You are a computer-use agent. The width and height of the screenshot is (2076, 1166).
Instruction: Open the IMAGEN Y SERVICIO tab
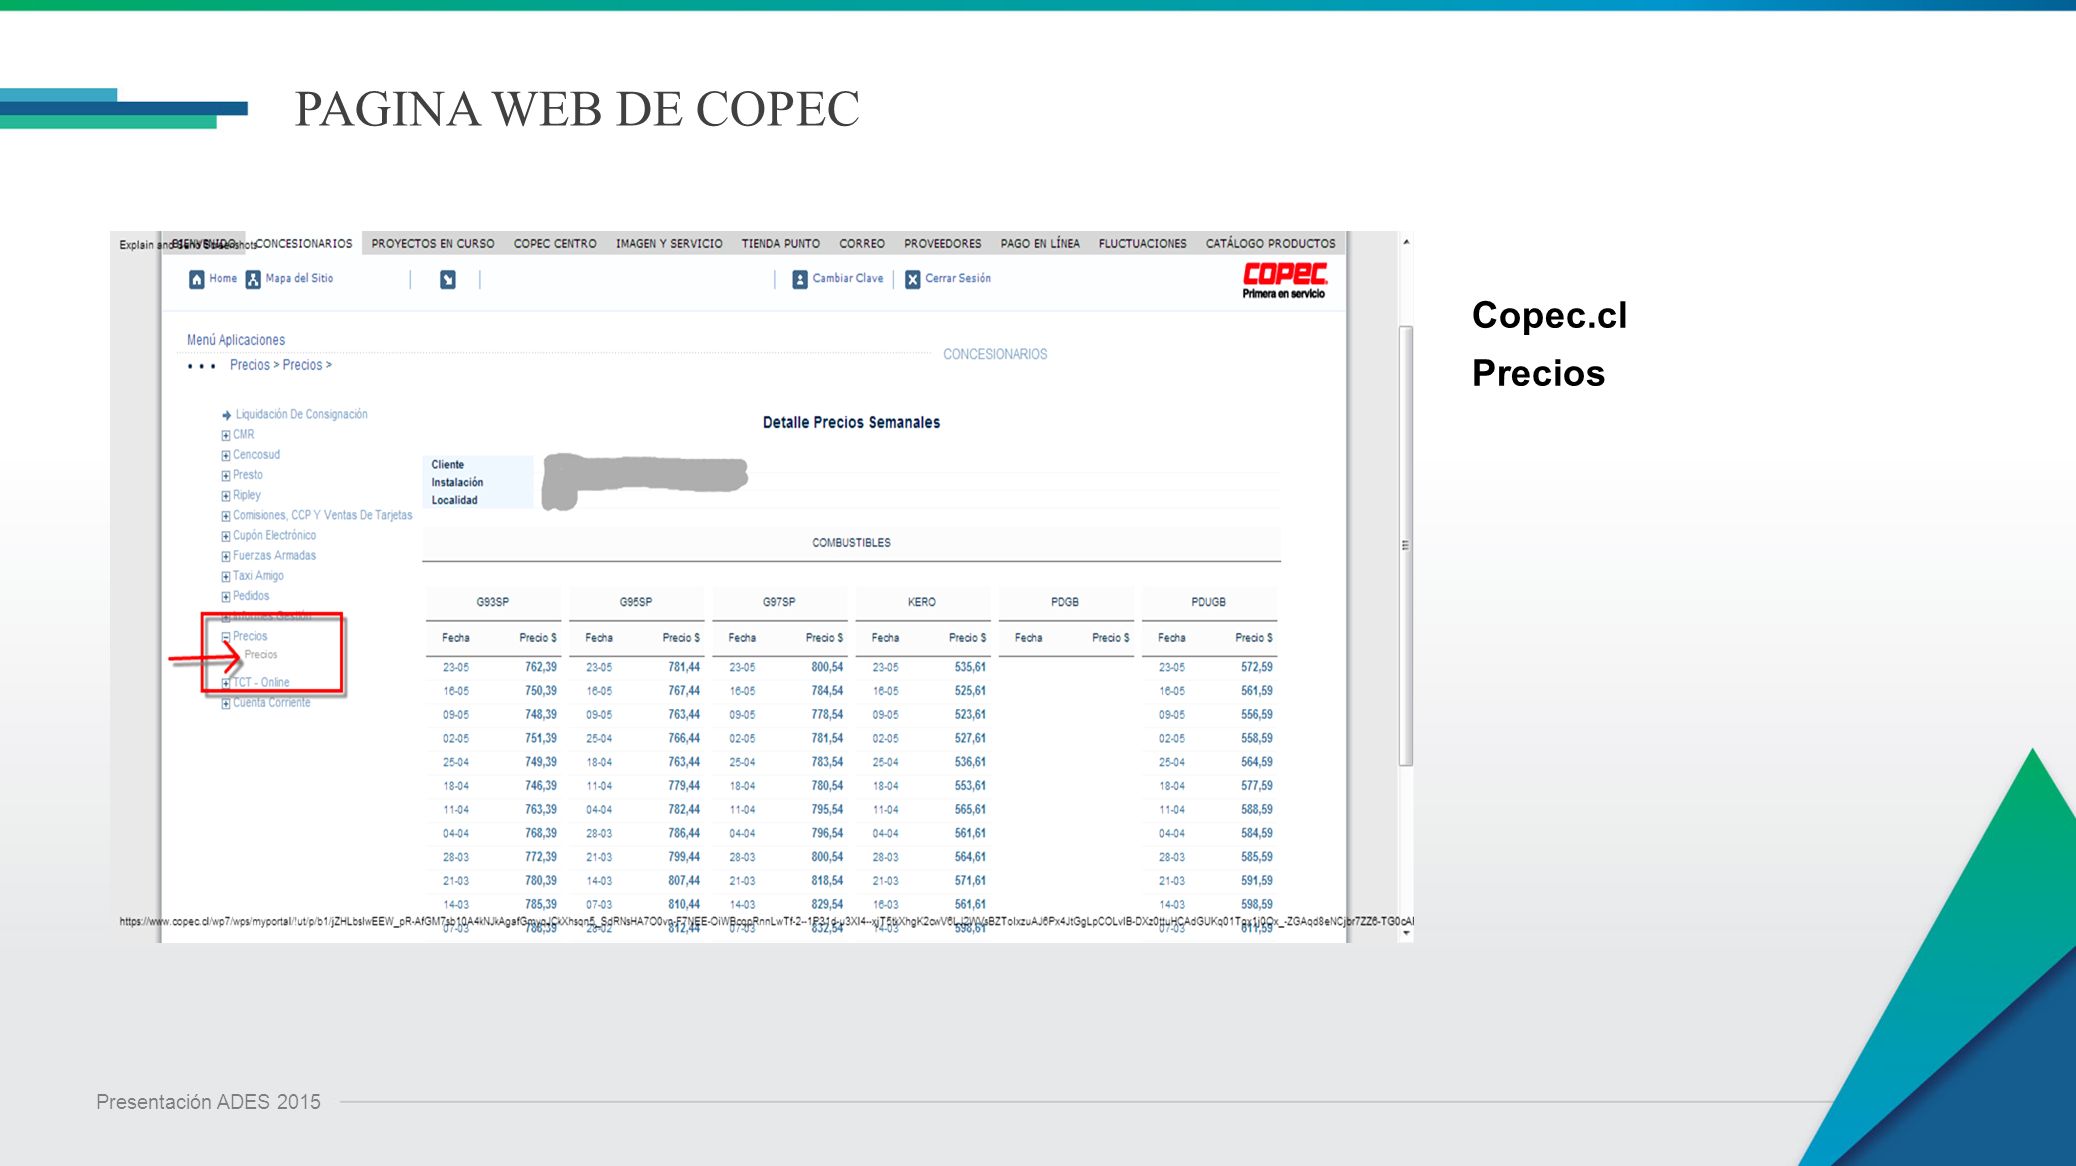[669, 243]
